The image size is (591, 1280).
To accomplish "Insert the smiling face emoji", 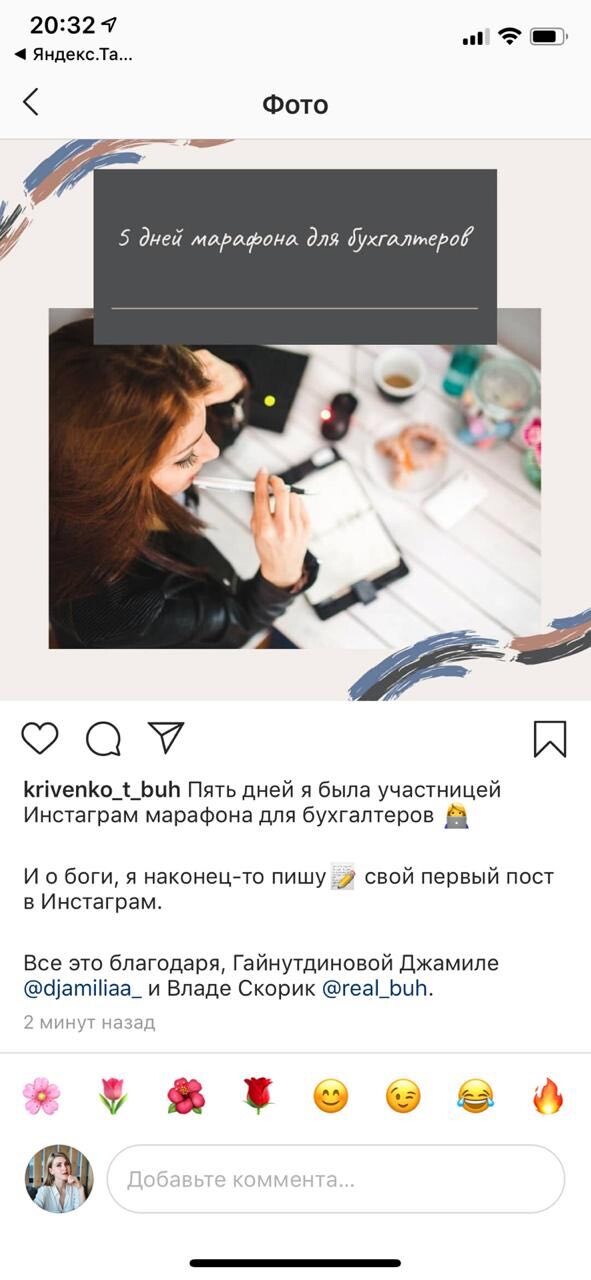I will (331, 1096).
